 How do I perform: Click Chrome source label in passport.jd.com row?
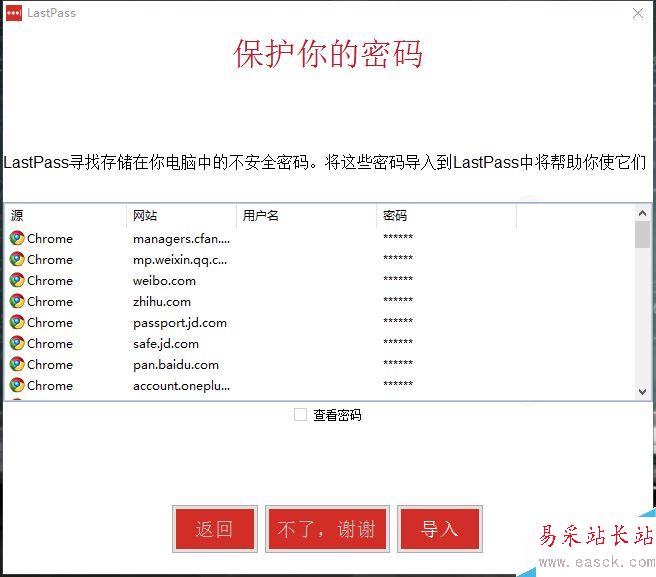50,323
